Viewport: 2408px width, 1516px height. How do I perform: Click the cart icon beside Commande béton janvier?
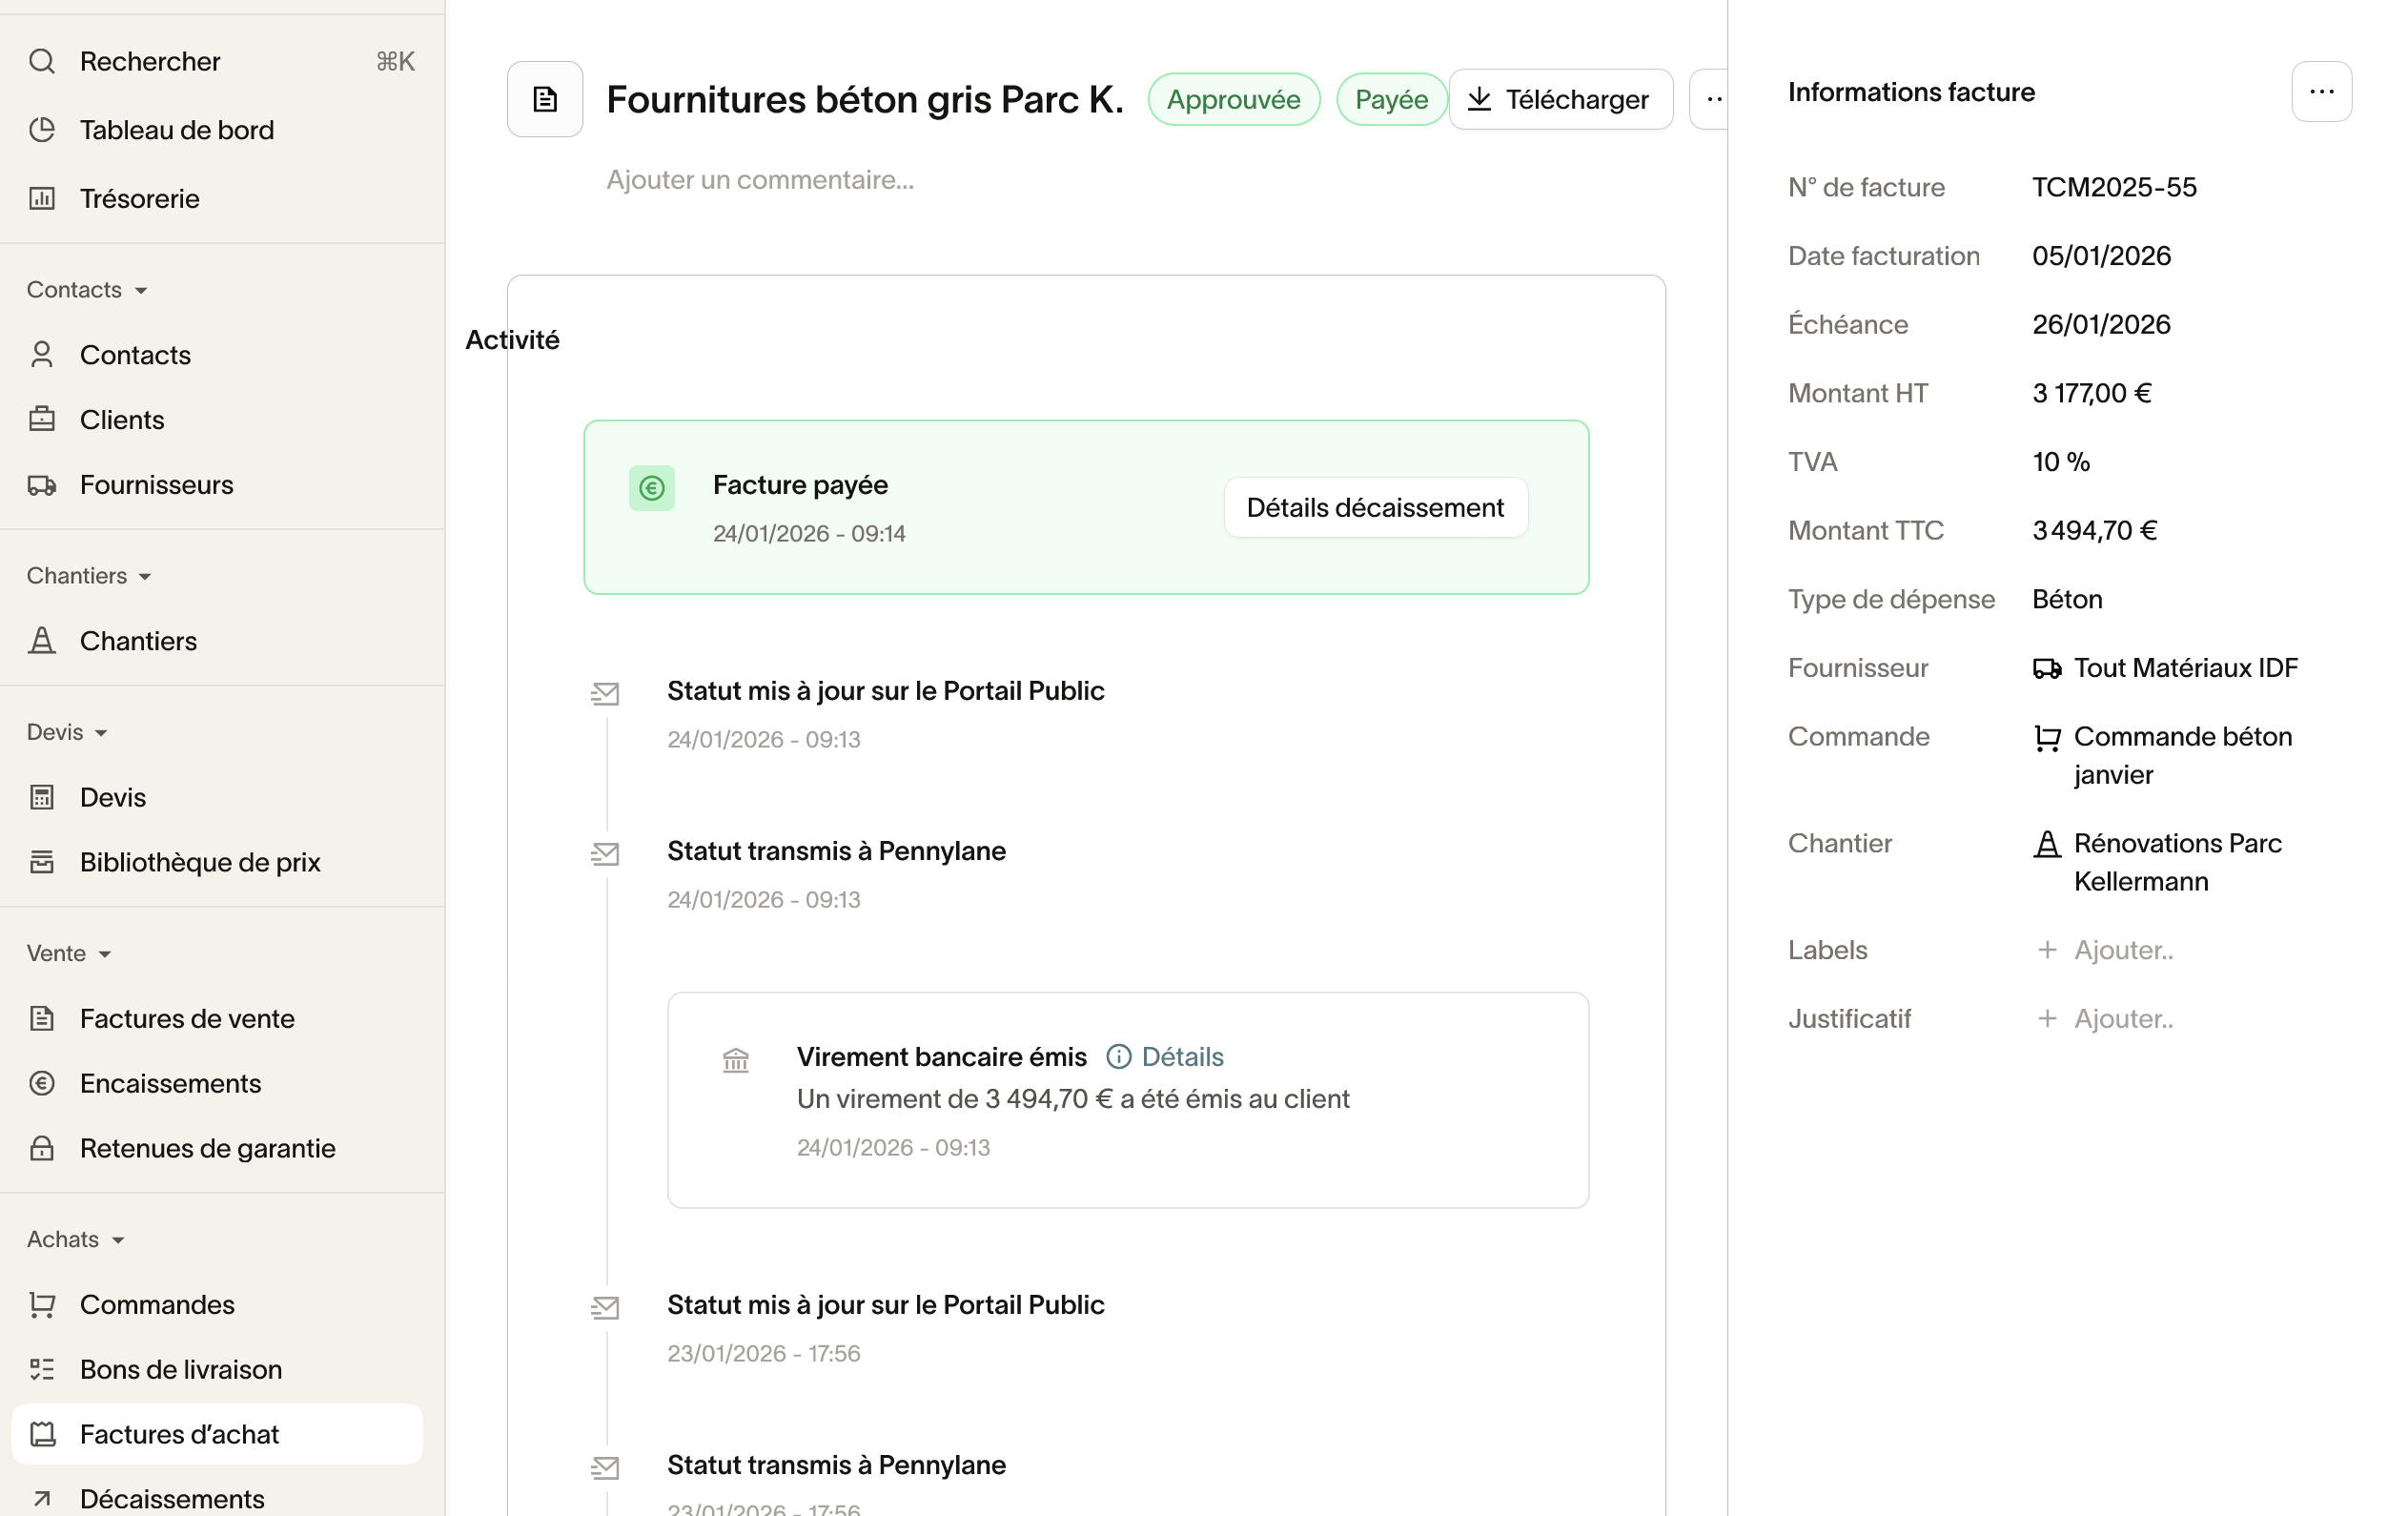[x=2046, y=738]
